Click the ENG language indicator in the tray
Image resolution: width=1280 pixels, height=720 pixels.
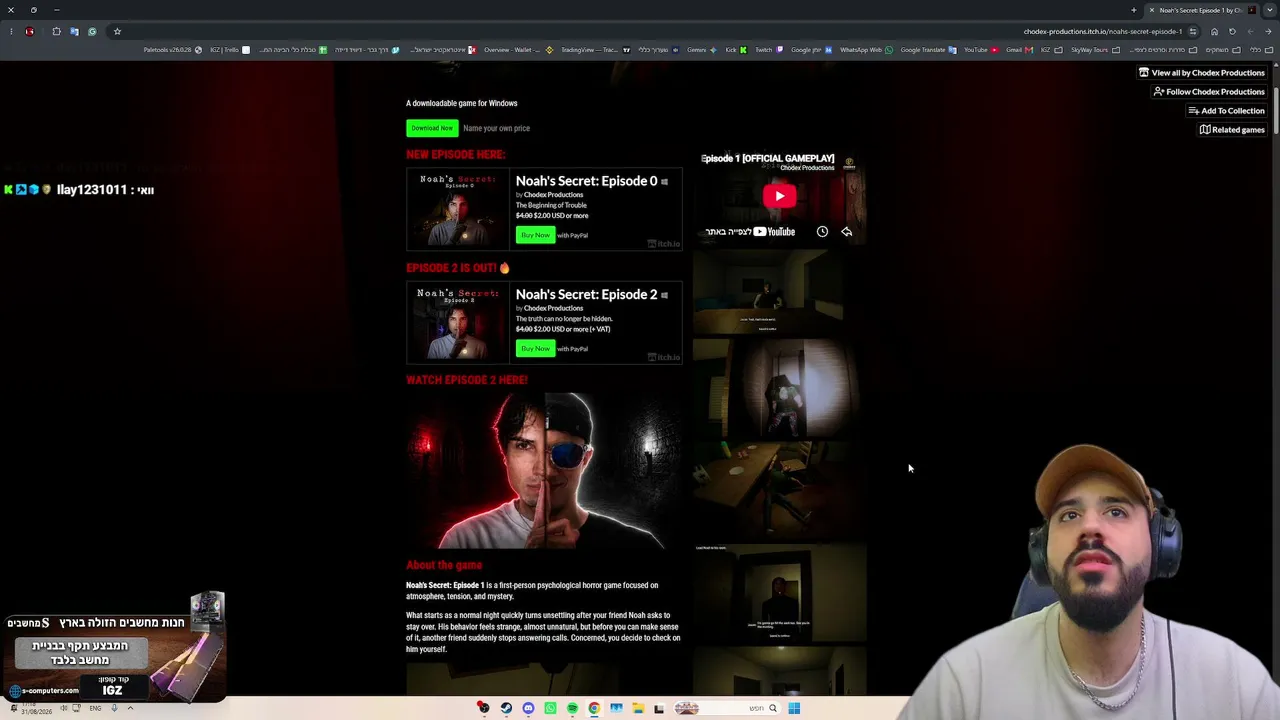(95, 708)
